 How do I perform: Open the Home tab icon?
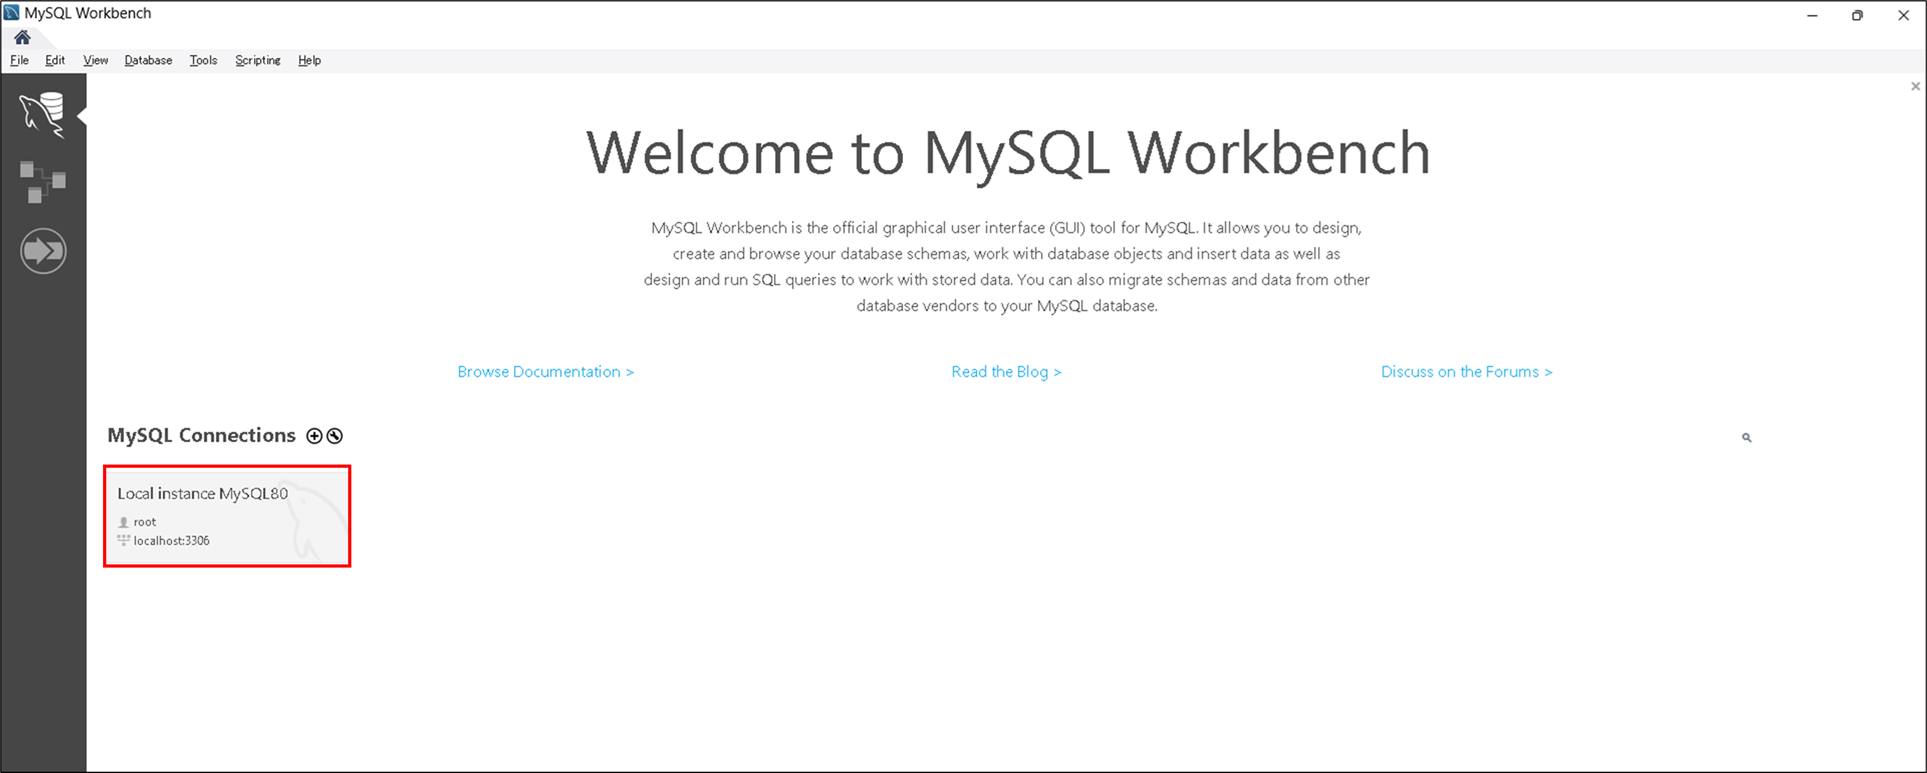tap(22, 37)
